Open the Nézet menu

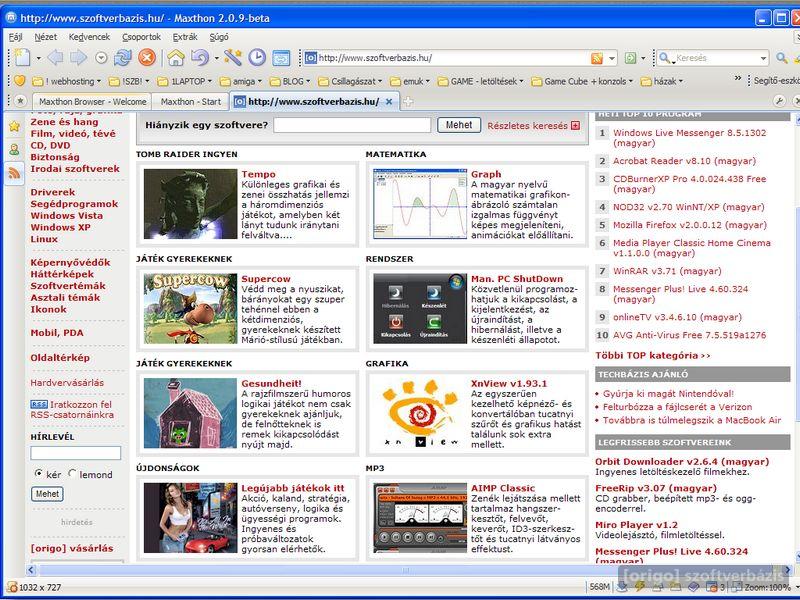click(46, 37)
